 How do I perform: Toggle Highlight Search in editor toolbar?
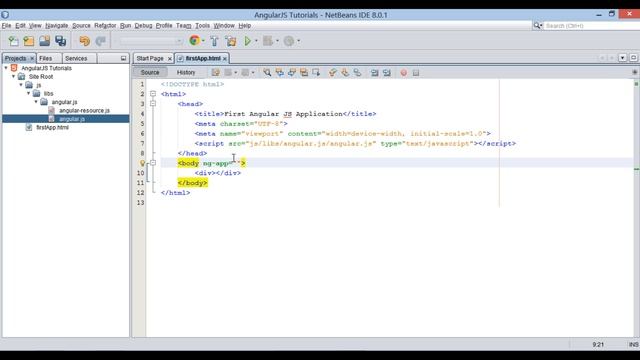[x=304, y=73]
